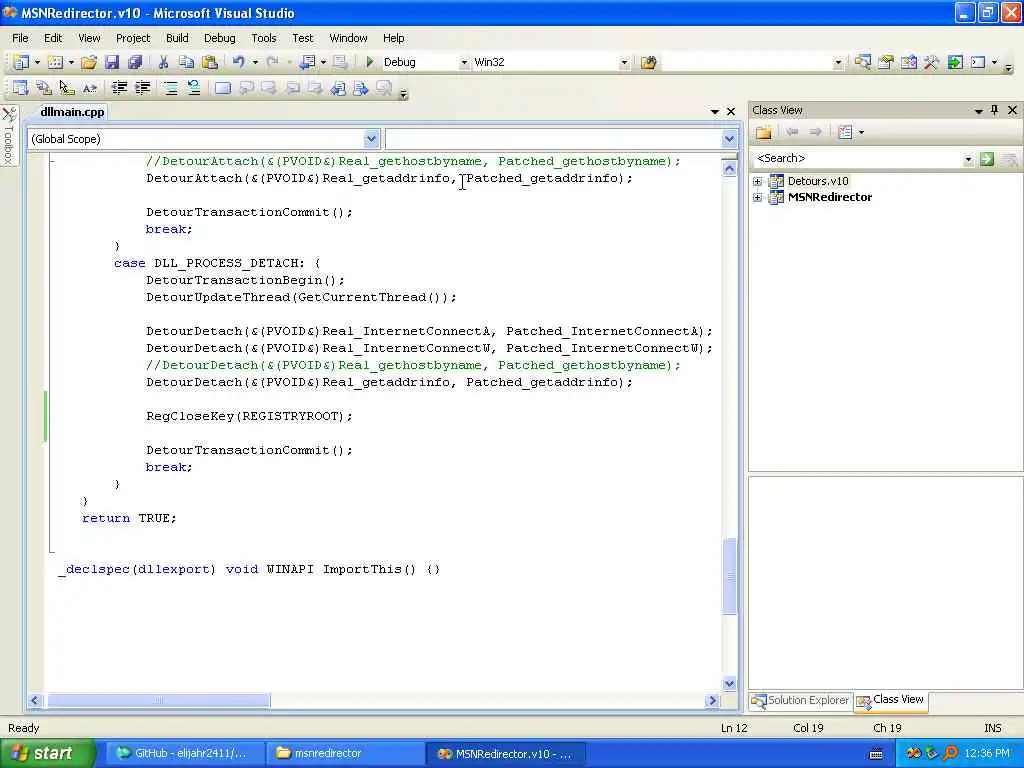The height and width of the screenshot is (768, 1024).
Task: Click the Display Quick Info icon
Action: 67,88
